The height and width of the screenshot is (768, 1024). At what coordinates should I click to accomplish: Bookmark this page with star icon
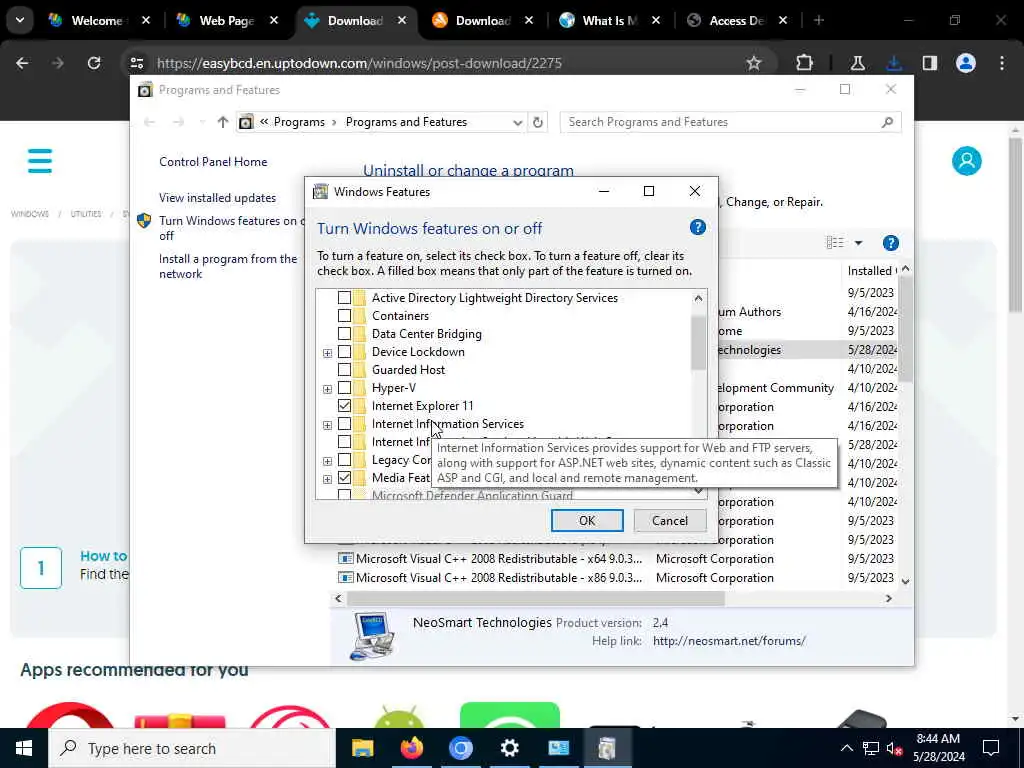[x=754, y=63]
